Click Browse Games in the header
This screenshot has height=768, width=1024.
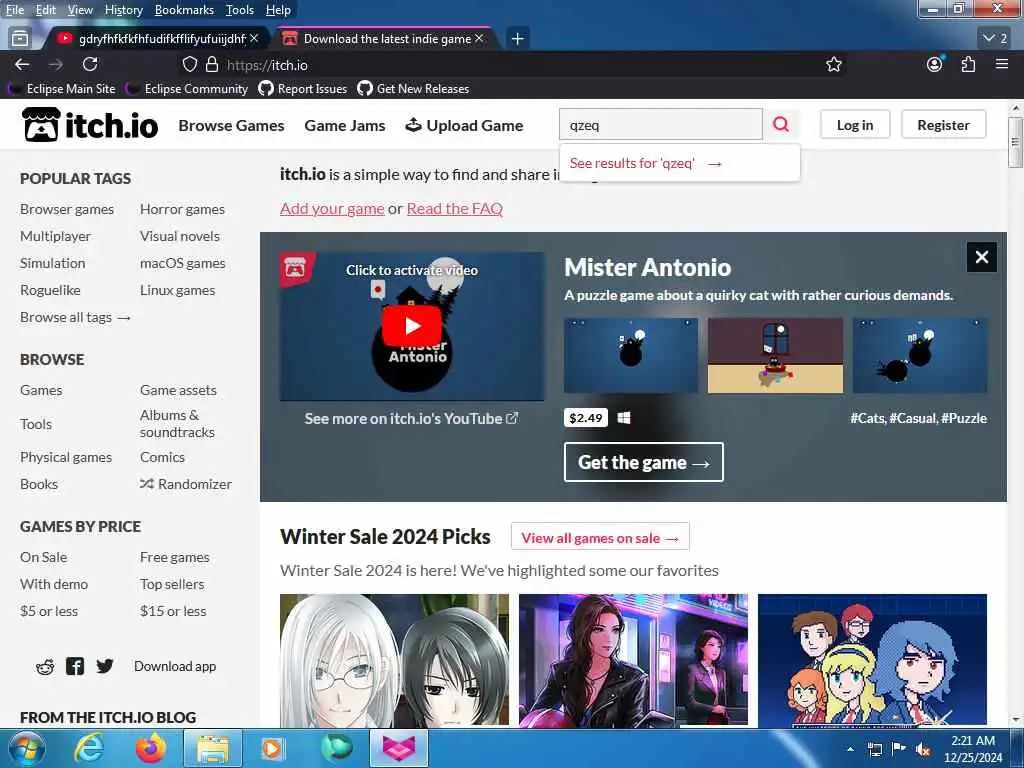(x=231, y=125)
